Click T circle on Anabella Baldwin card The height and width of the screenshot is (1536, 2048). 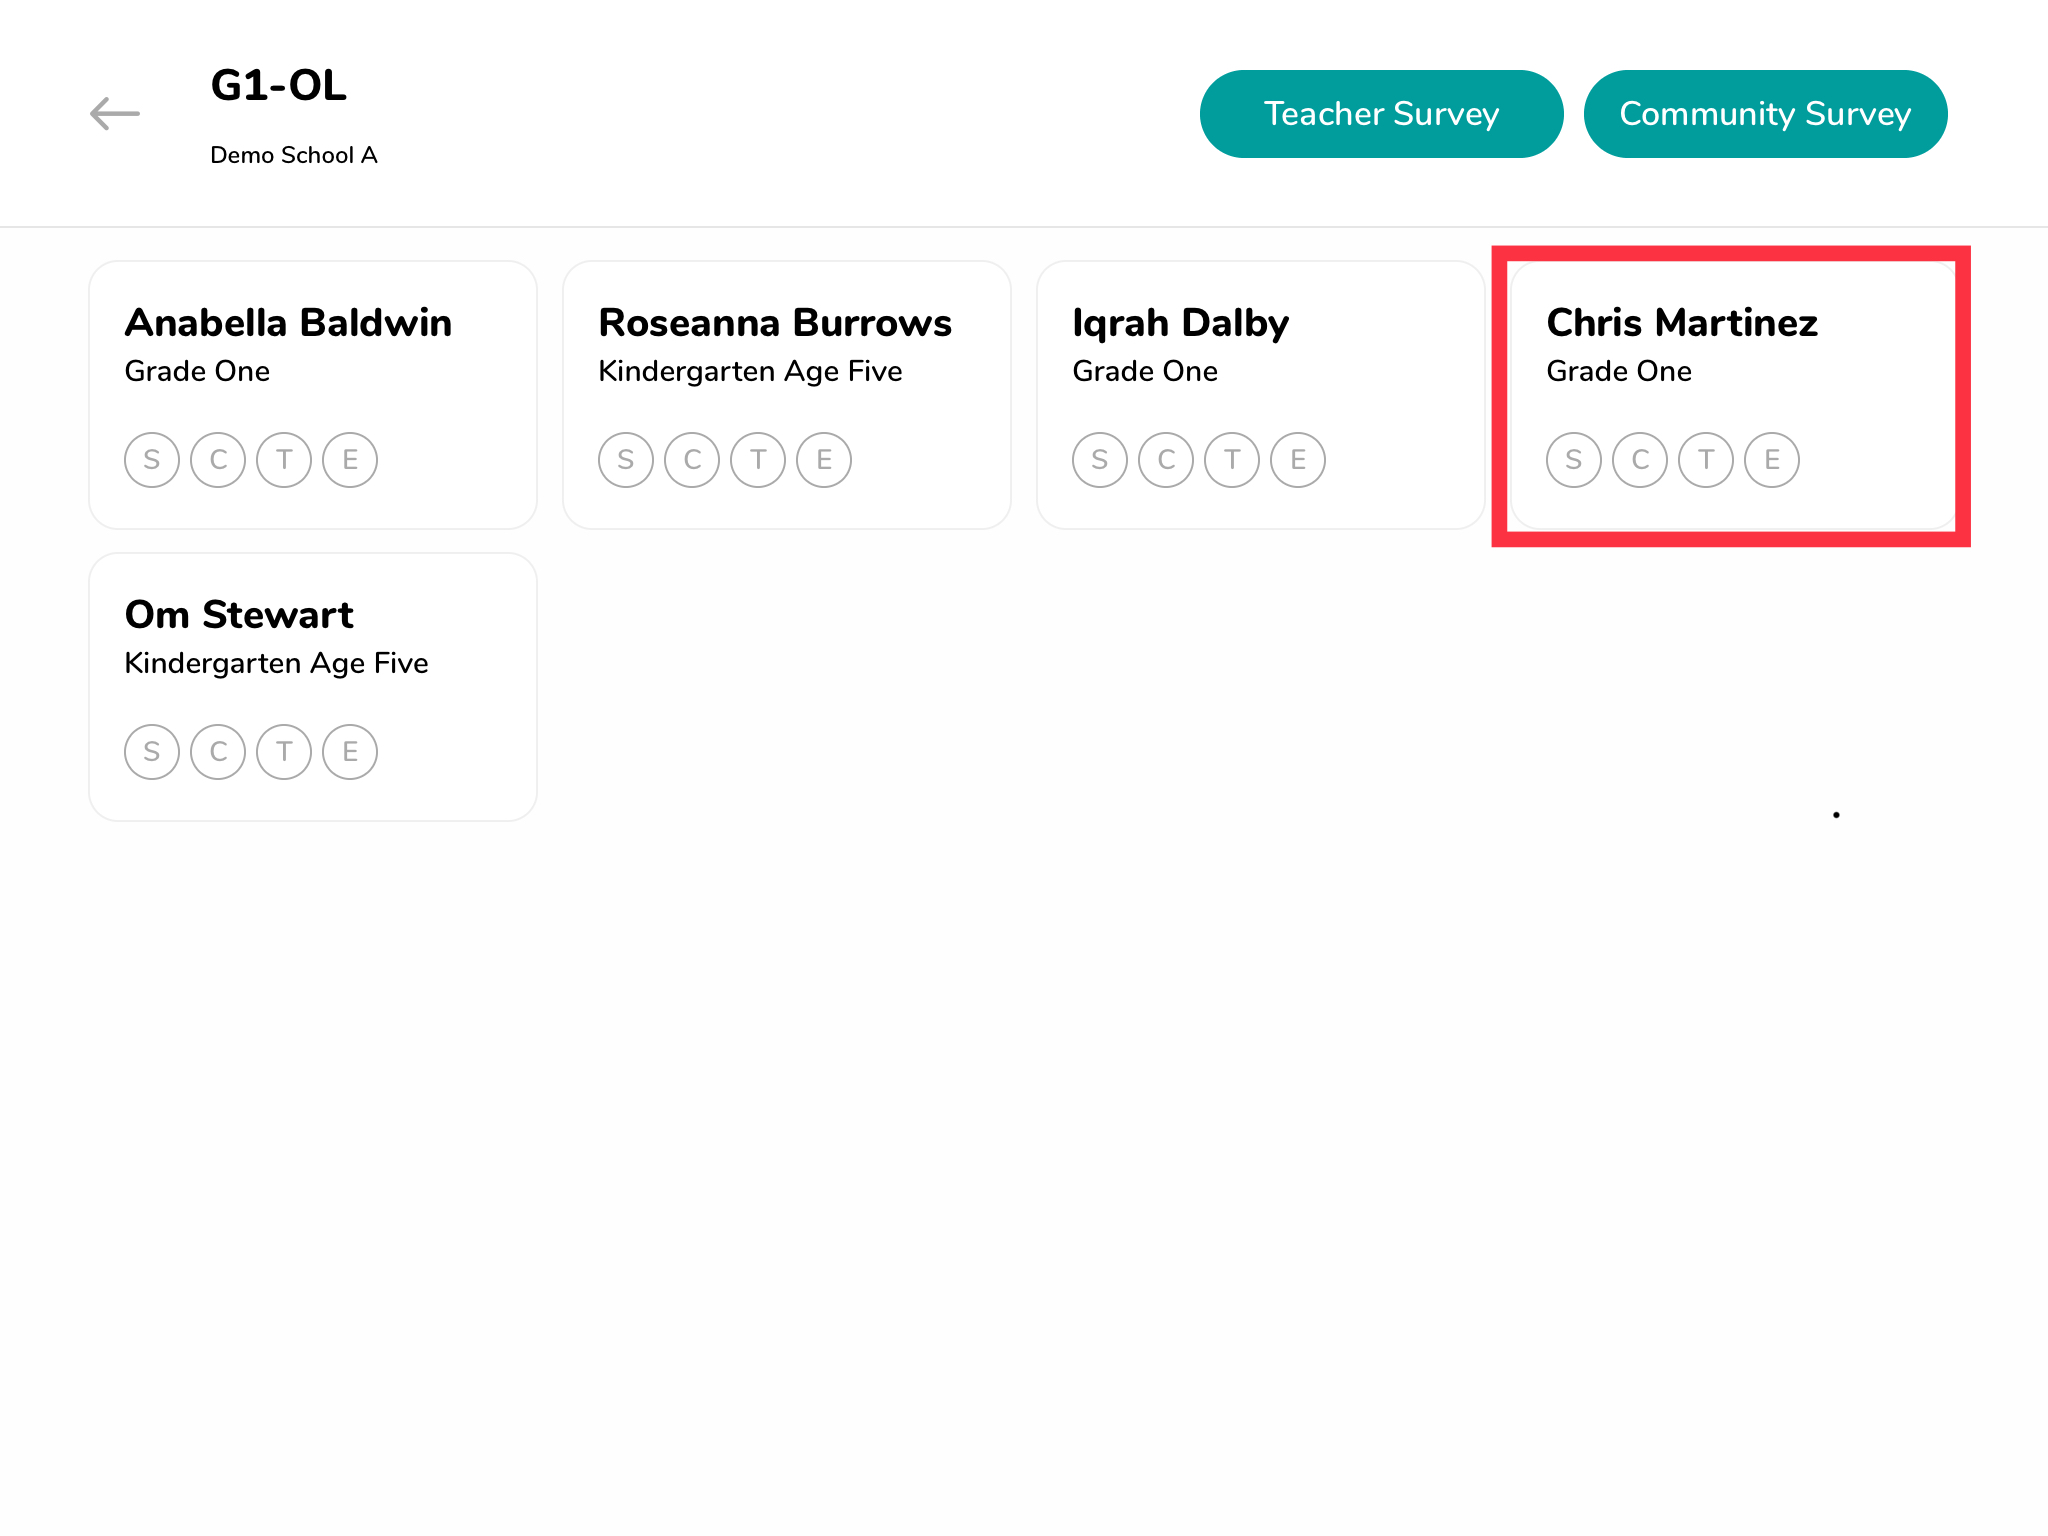coord(284,460)
